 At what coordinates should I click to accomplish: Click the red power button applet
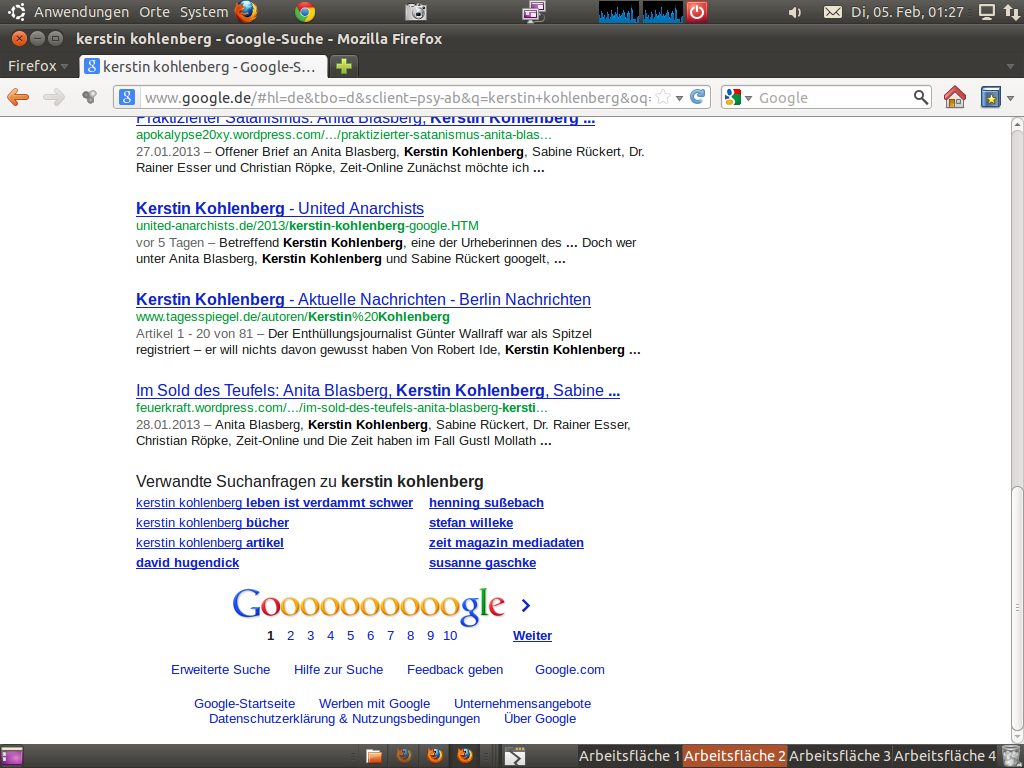click(x=697, y=12)
